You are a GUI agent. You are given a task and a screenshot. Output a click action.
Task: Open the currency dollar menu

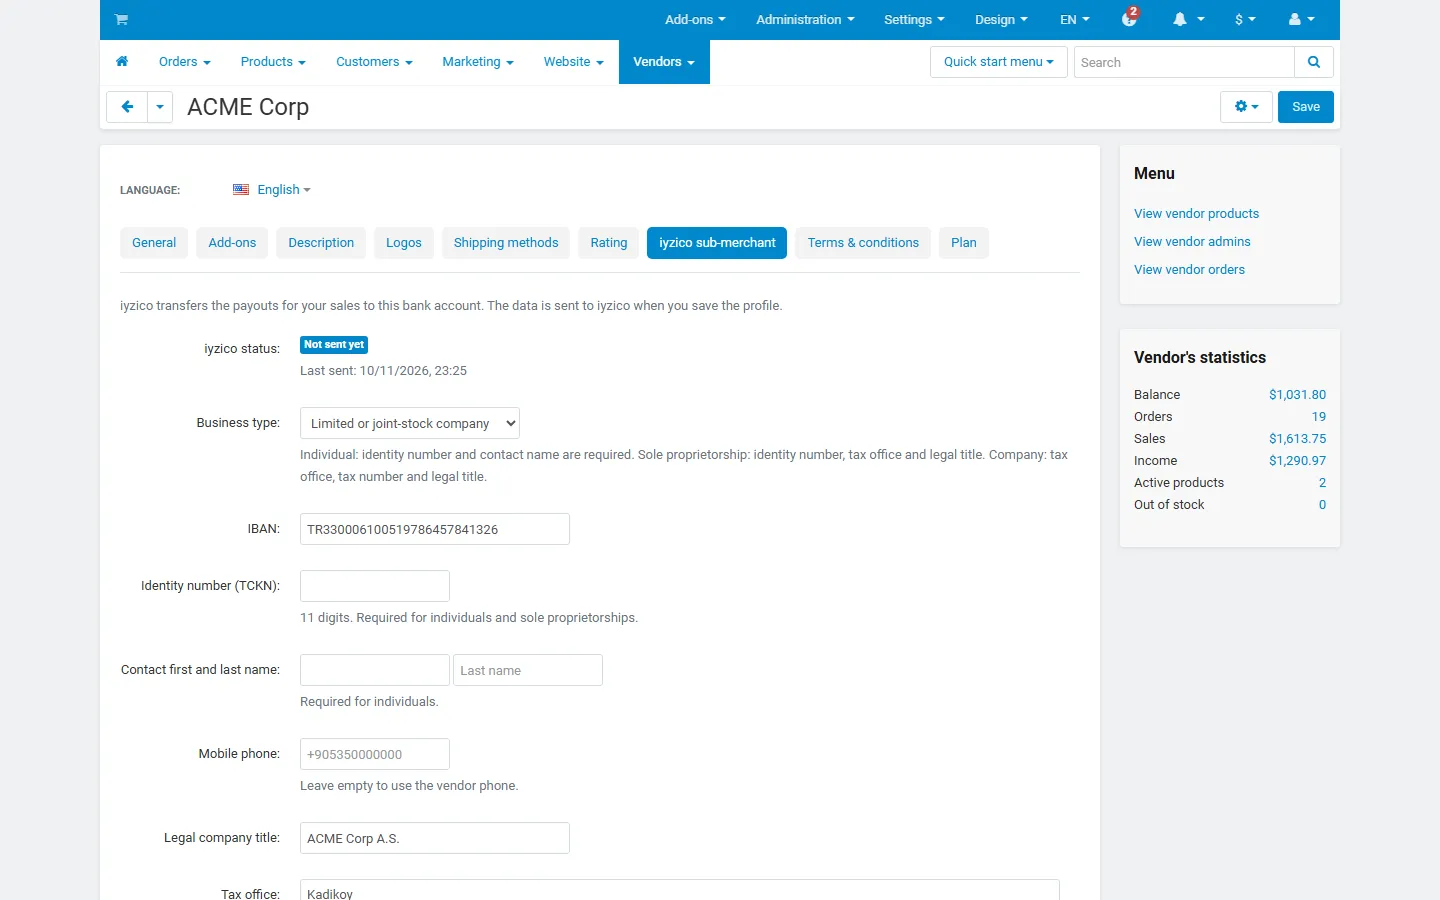(x=1245, y=19)
